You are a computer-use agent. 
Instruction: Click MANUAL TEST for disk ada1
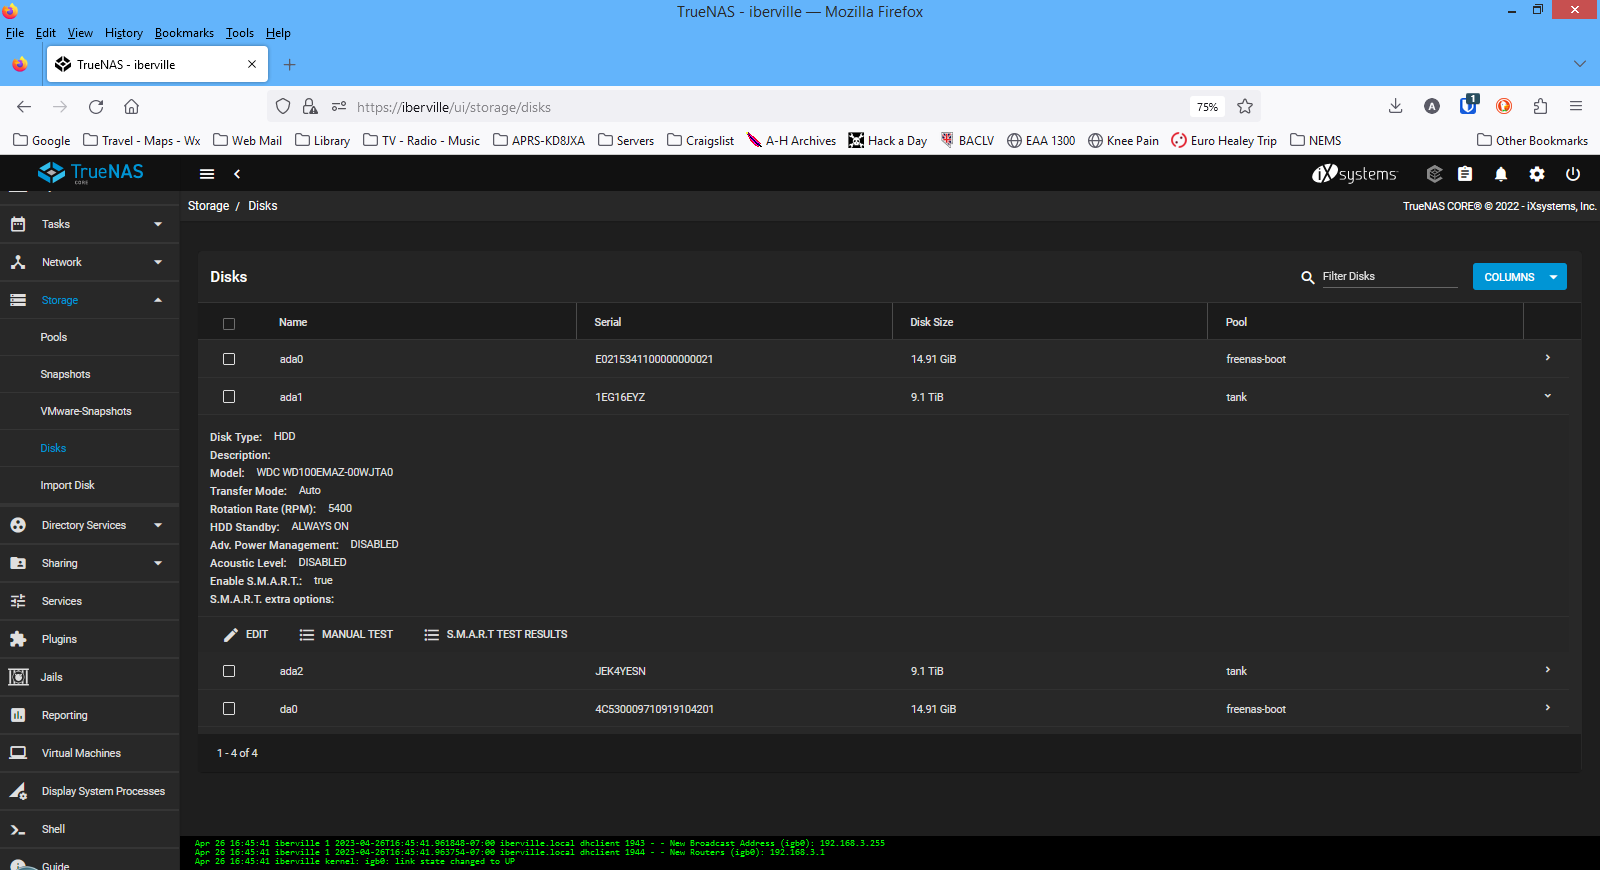pos(346,635)
